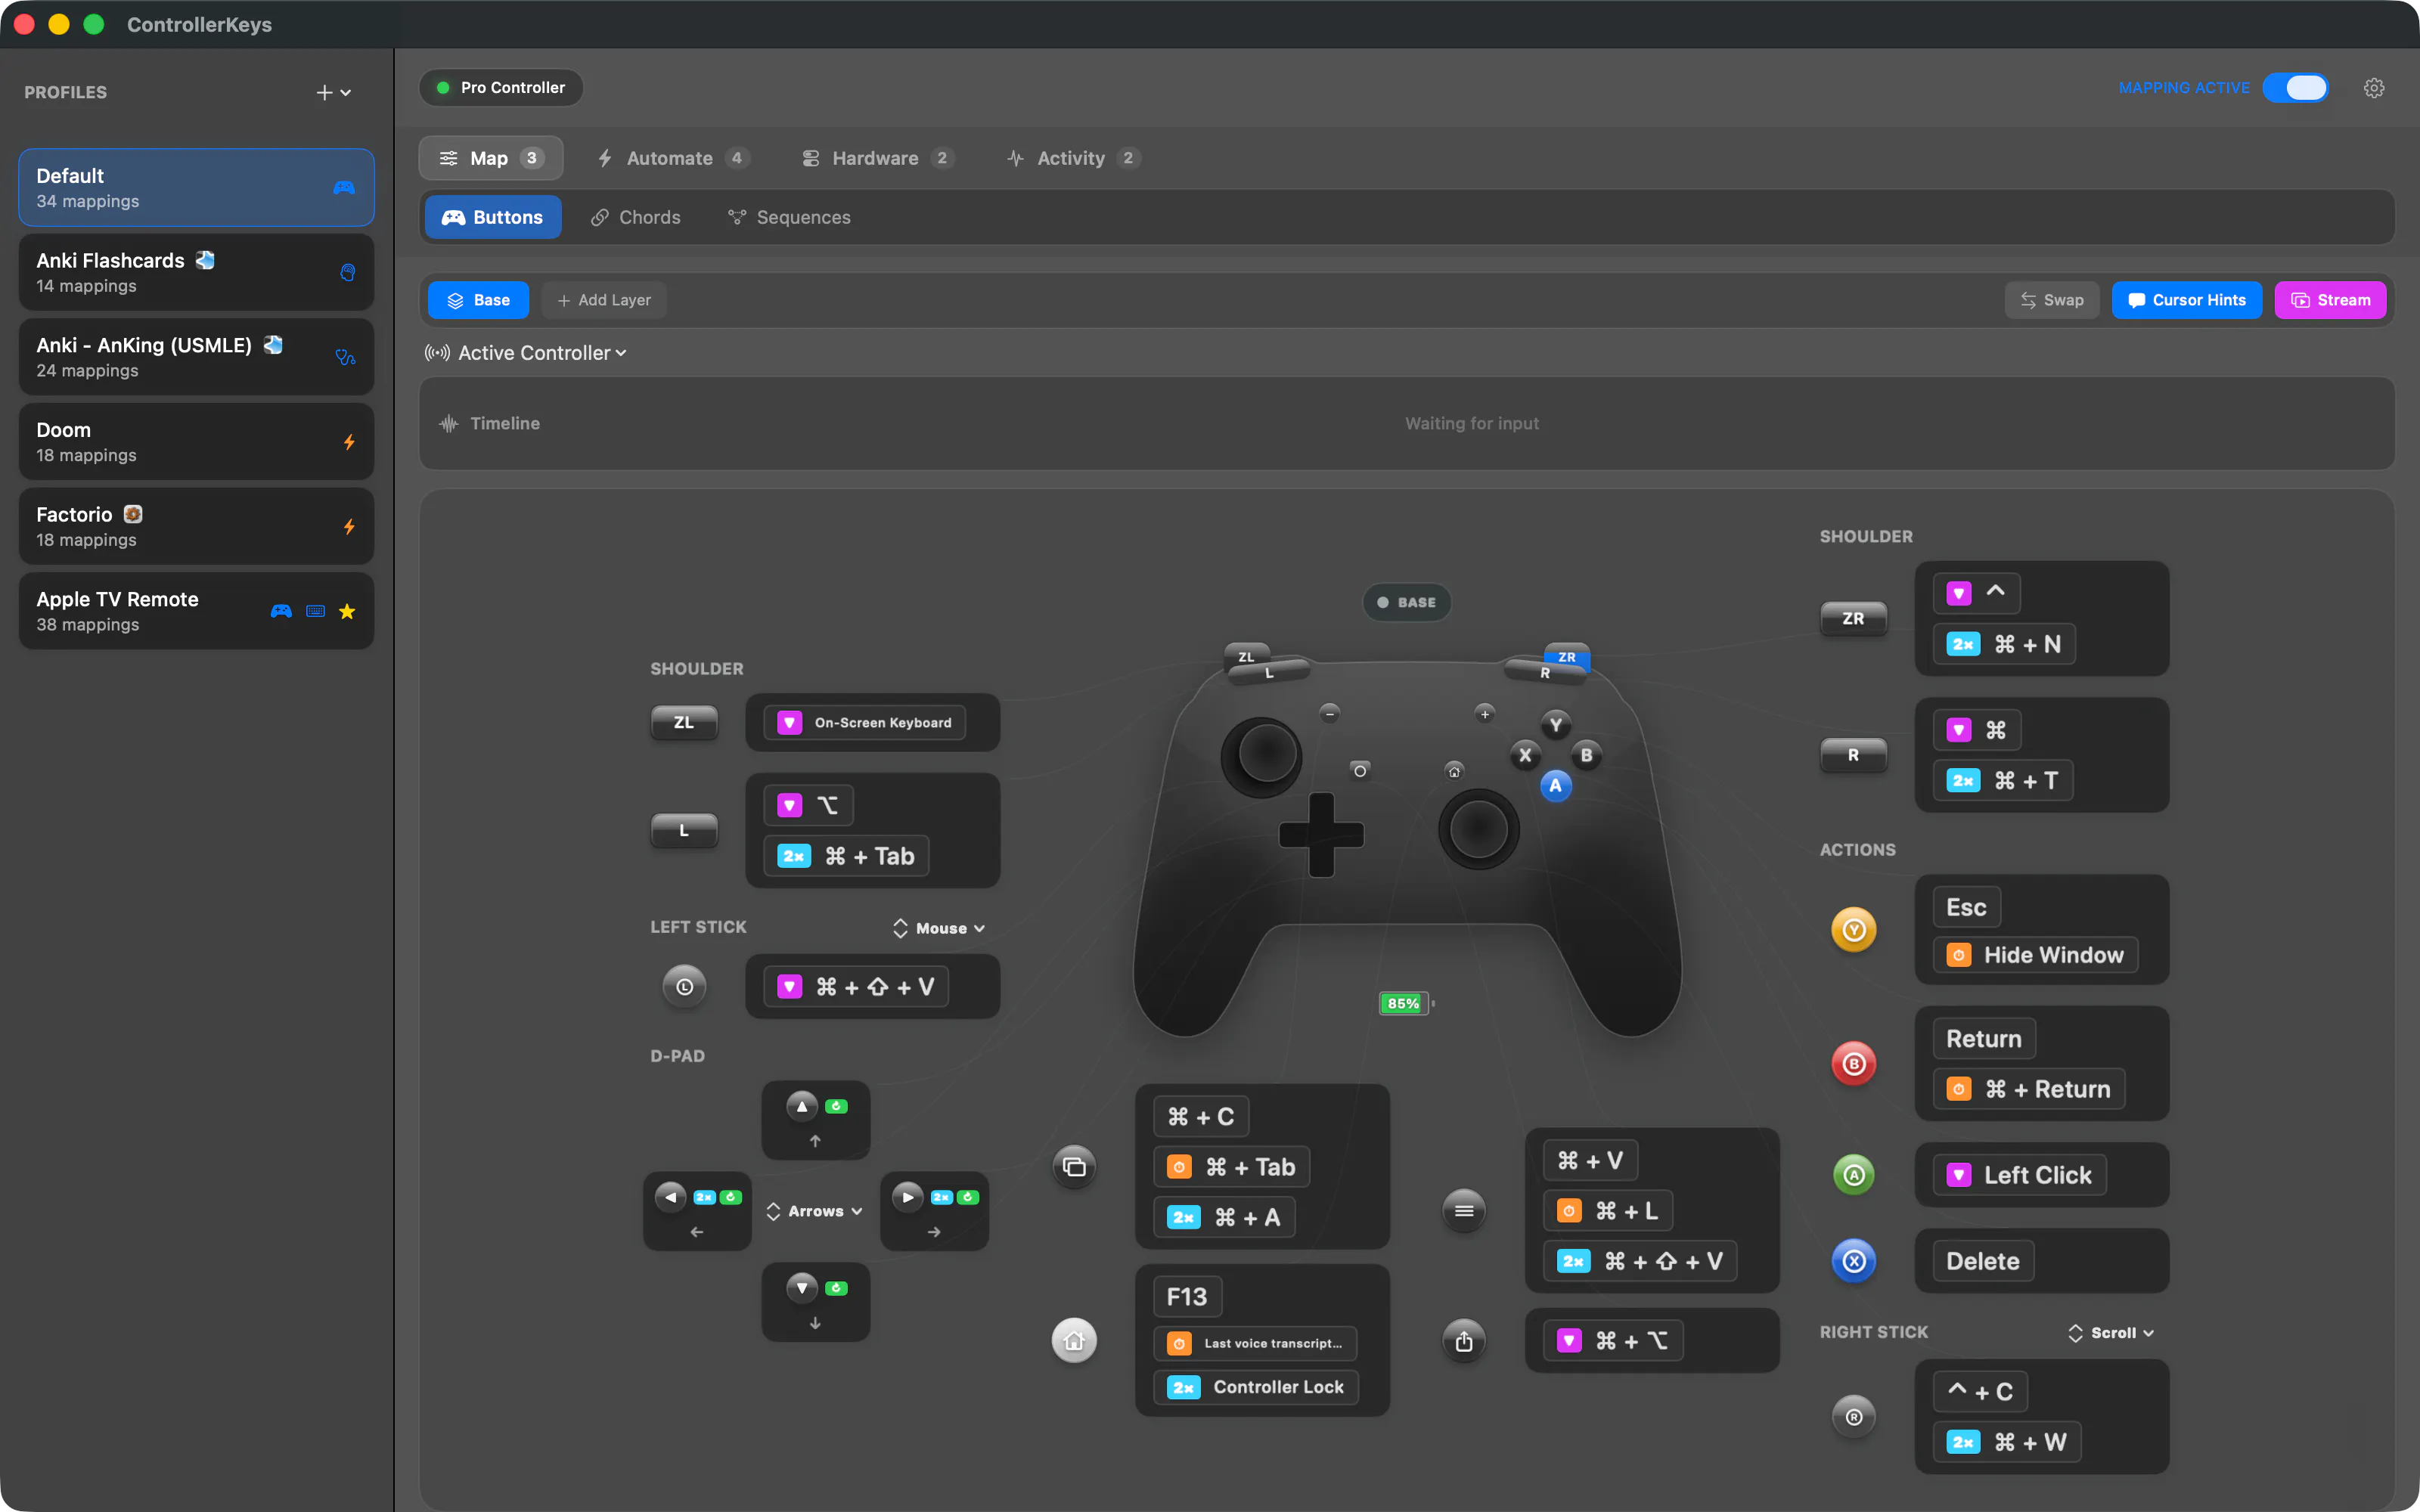The height and width of the screenshot is (1512, 2420).
Task: Switch to the Hardware tab
Action: coord(877,158)
